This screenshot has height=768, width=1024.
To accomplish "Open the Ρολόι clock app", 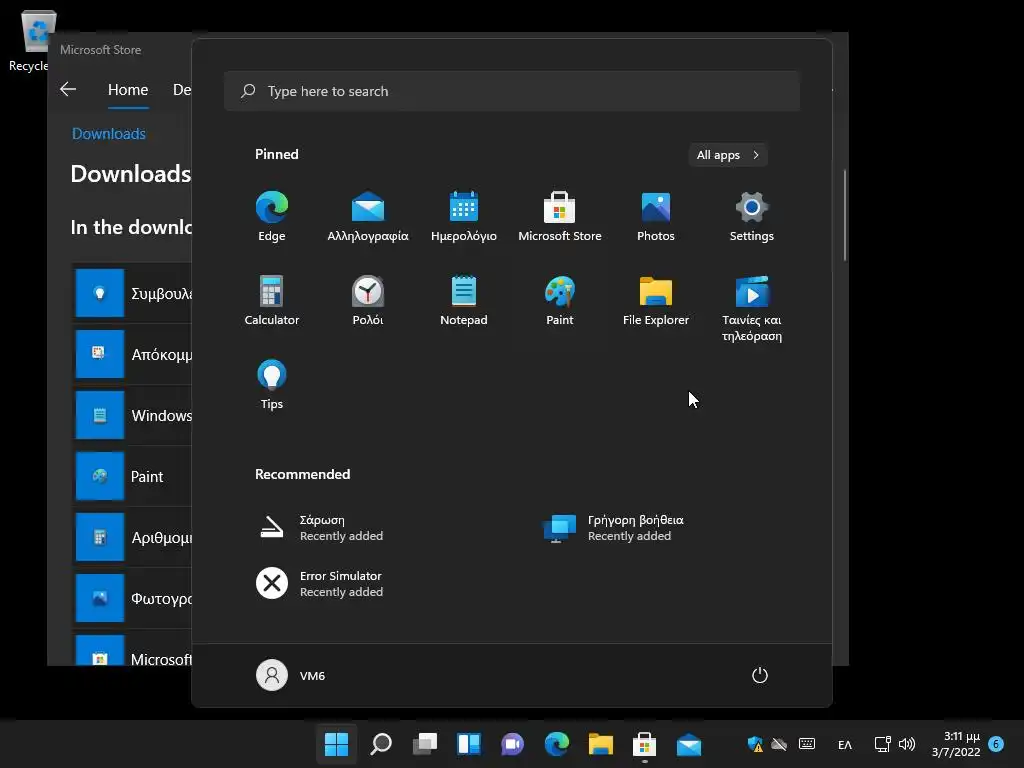I will (x=368, y=300).
